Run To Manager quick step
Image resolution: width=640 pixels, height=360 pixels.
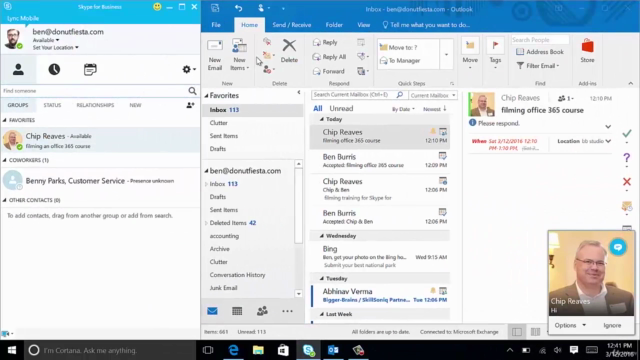400,60
